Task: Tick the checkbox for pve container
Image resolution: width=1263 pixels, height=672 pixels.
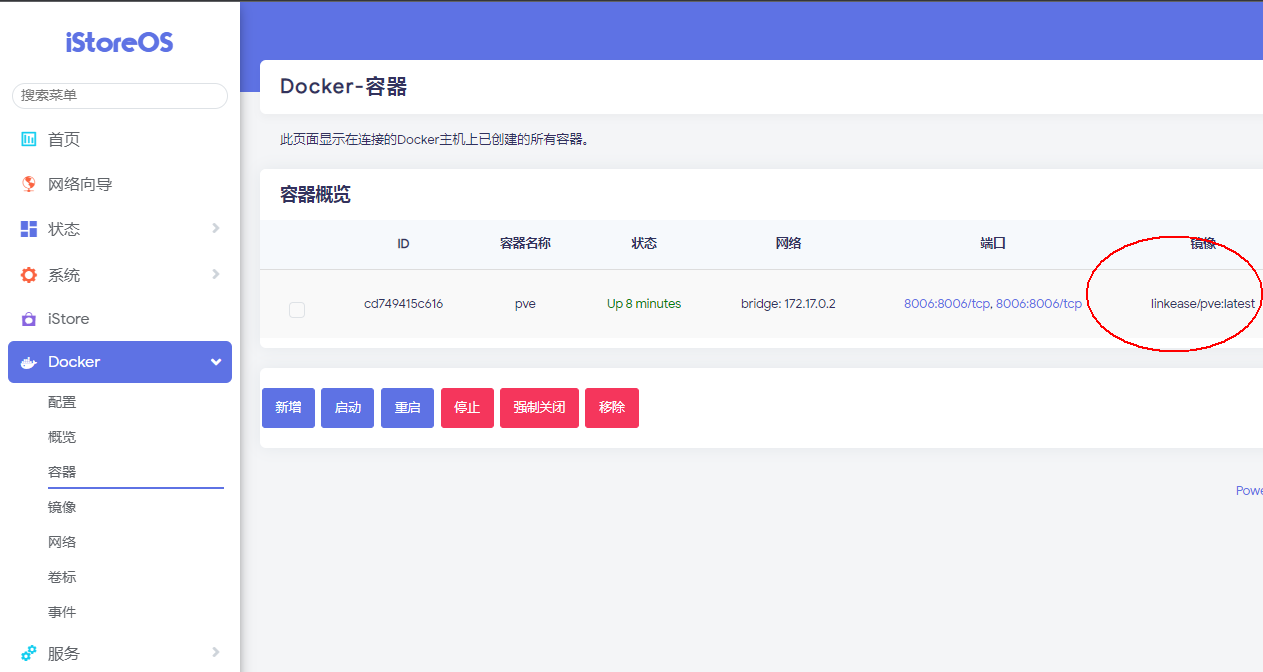Action: (297, 310)
